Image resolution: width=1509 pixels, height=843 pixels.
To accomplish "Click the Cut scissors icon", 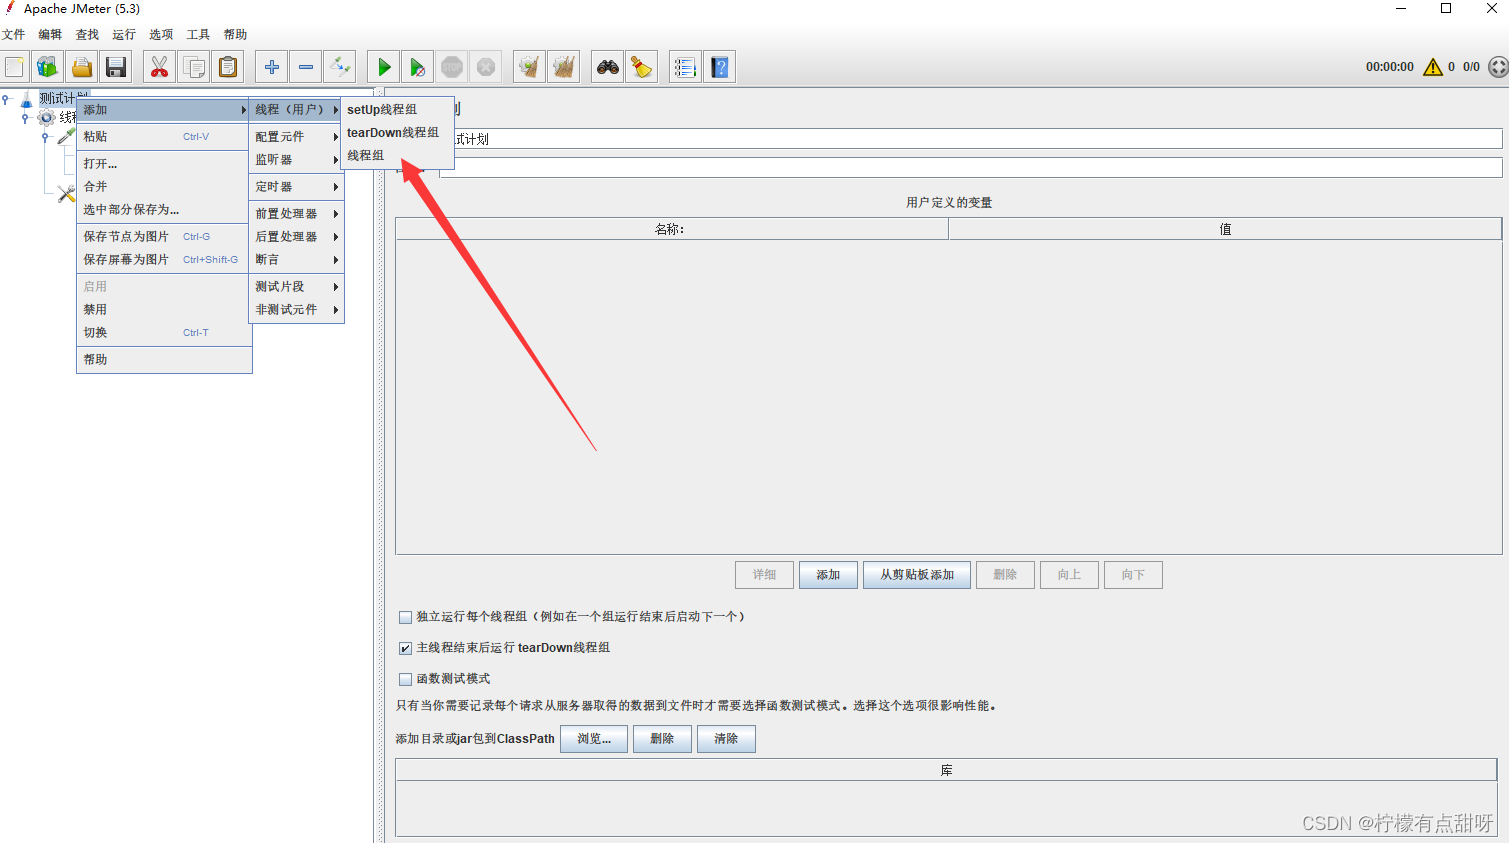I will pos(159,67).
